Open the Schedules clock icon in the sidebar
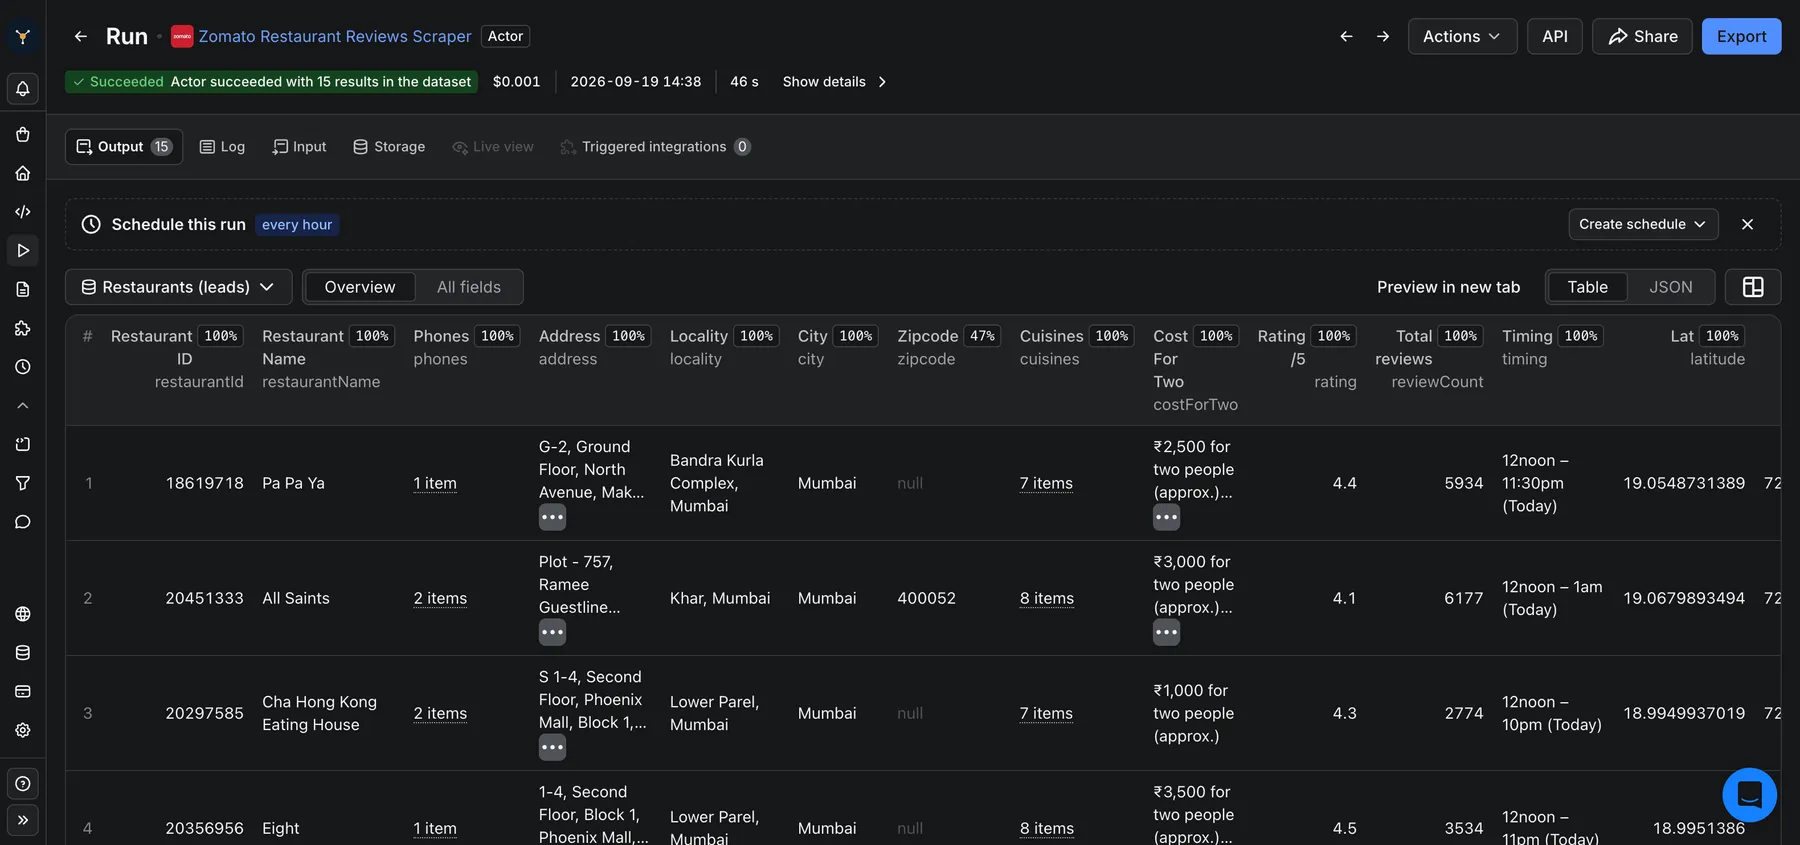The image size is (1800, 845). point(23,367)
